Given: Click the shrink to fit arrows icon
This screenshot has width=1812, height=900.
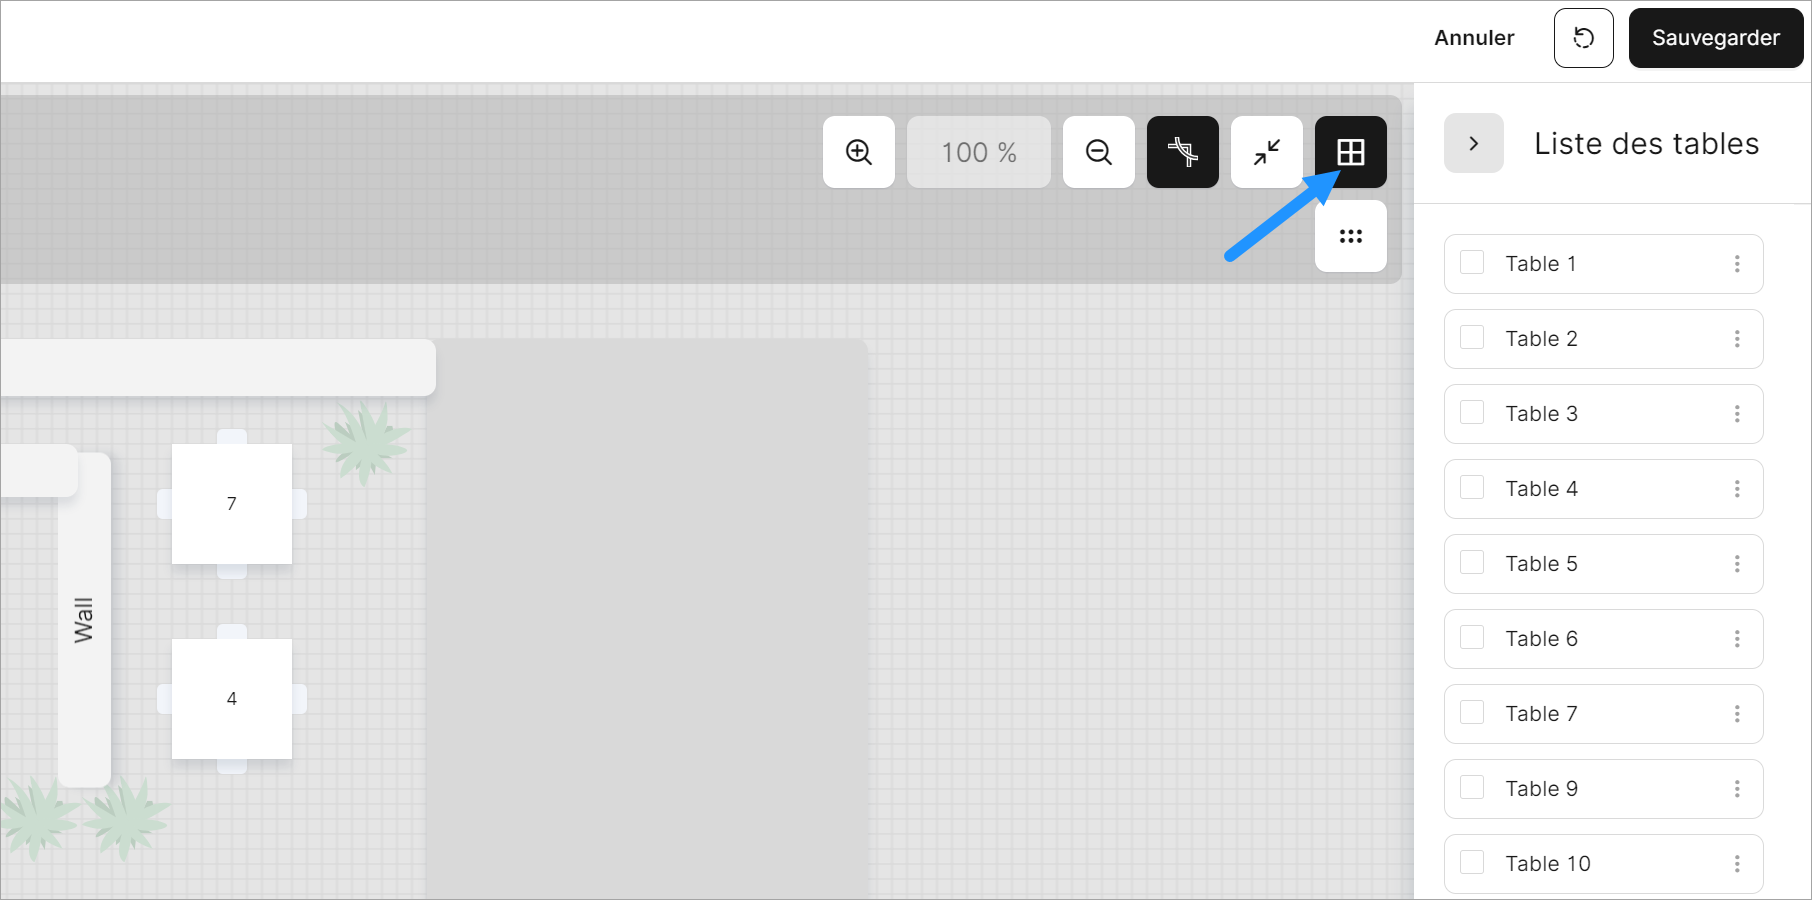Looking at the screenshot, I should pos(1267,152).
